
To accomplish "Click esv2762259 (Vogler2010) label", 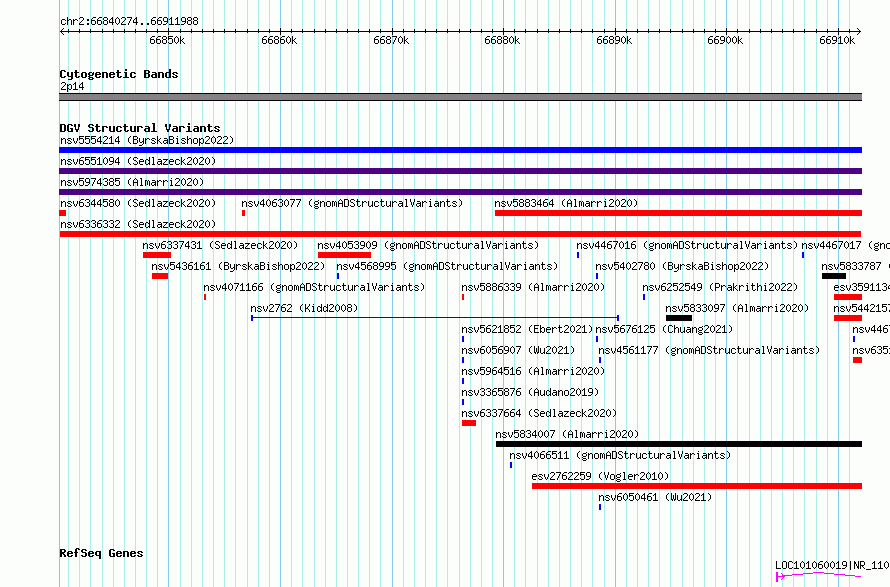I will tap(600, 476).
